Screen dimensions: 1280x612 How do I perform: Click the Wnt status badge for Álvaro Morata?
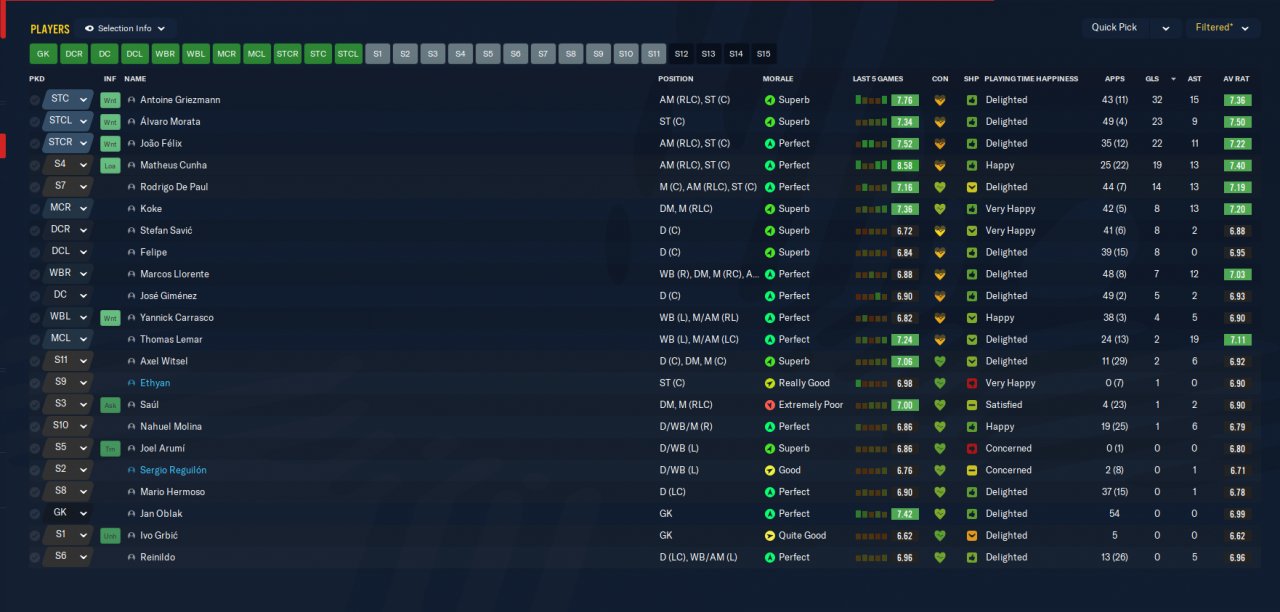[x=110, y=122]
